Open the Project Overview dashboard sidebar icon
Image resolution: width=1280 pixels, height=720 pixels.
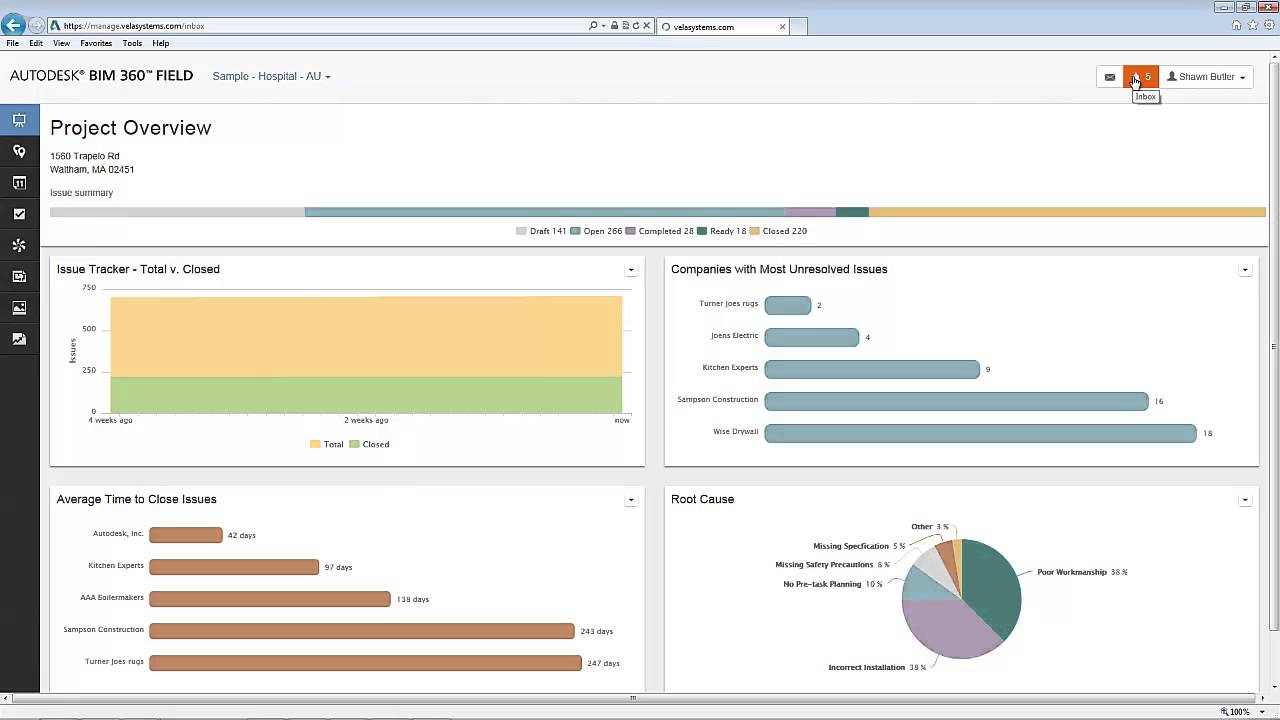(x=19, y=120)
